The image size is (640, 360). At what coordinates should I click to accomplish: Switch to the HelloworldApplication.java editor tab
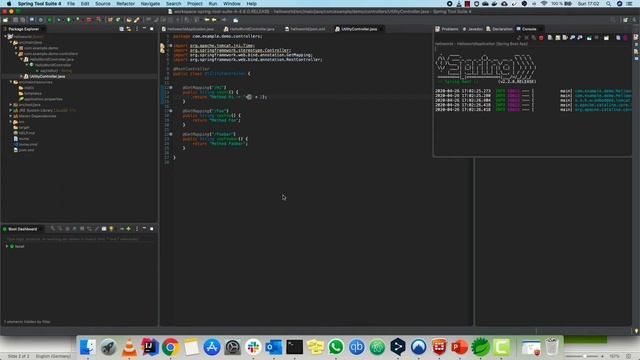[190, 29]
